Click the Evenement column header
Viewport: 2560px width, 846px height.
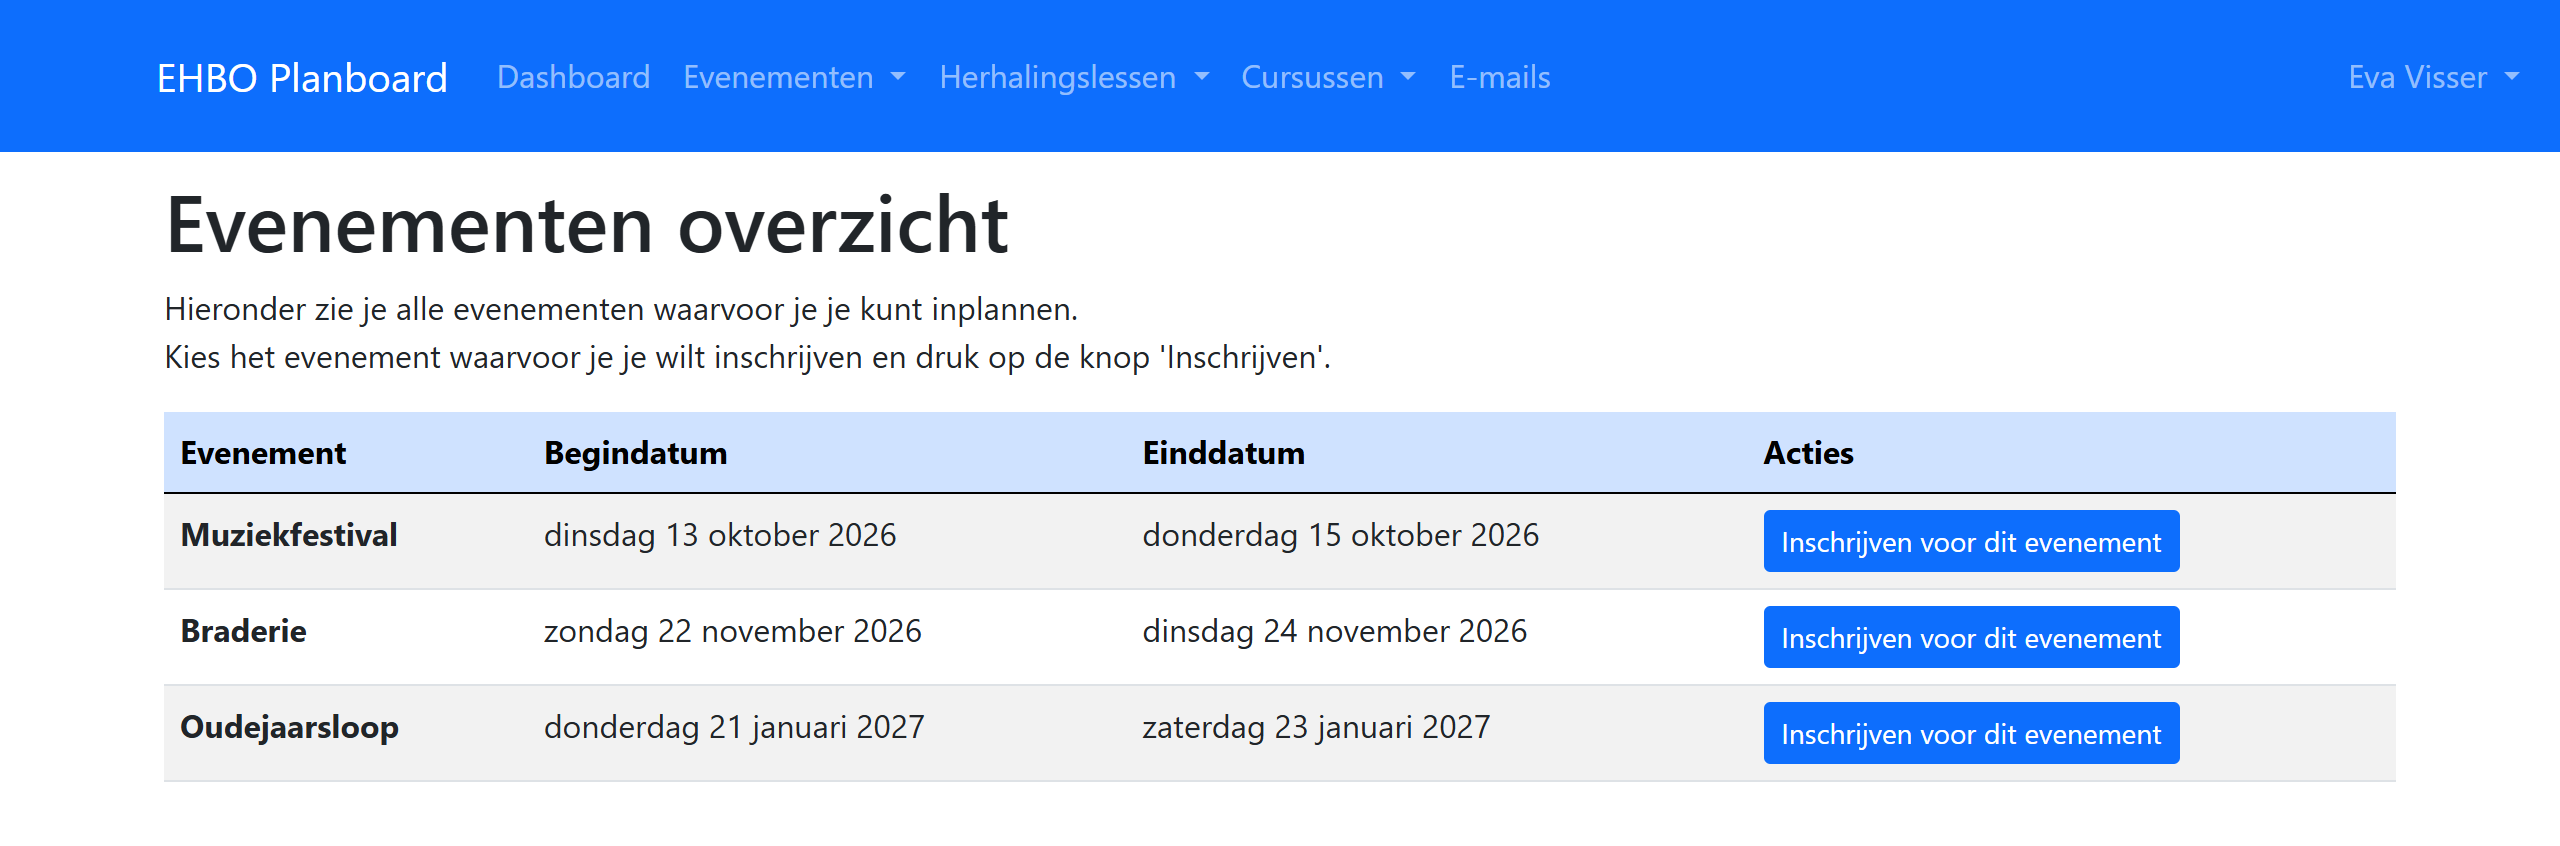pyautogui.click(x=263, y=453)
